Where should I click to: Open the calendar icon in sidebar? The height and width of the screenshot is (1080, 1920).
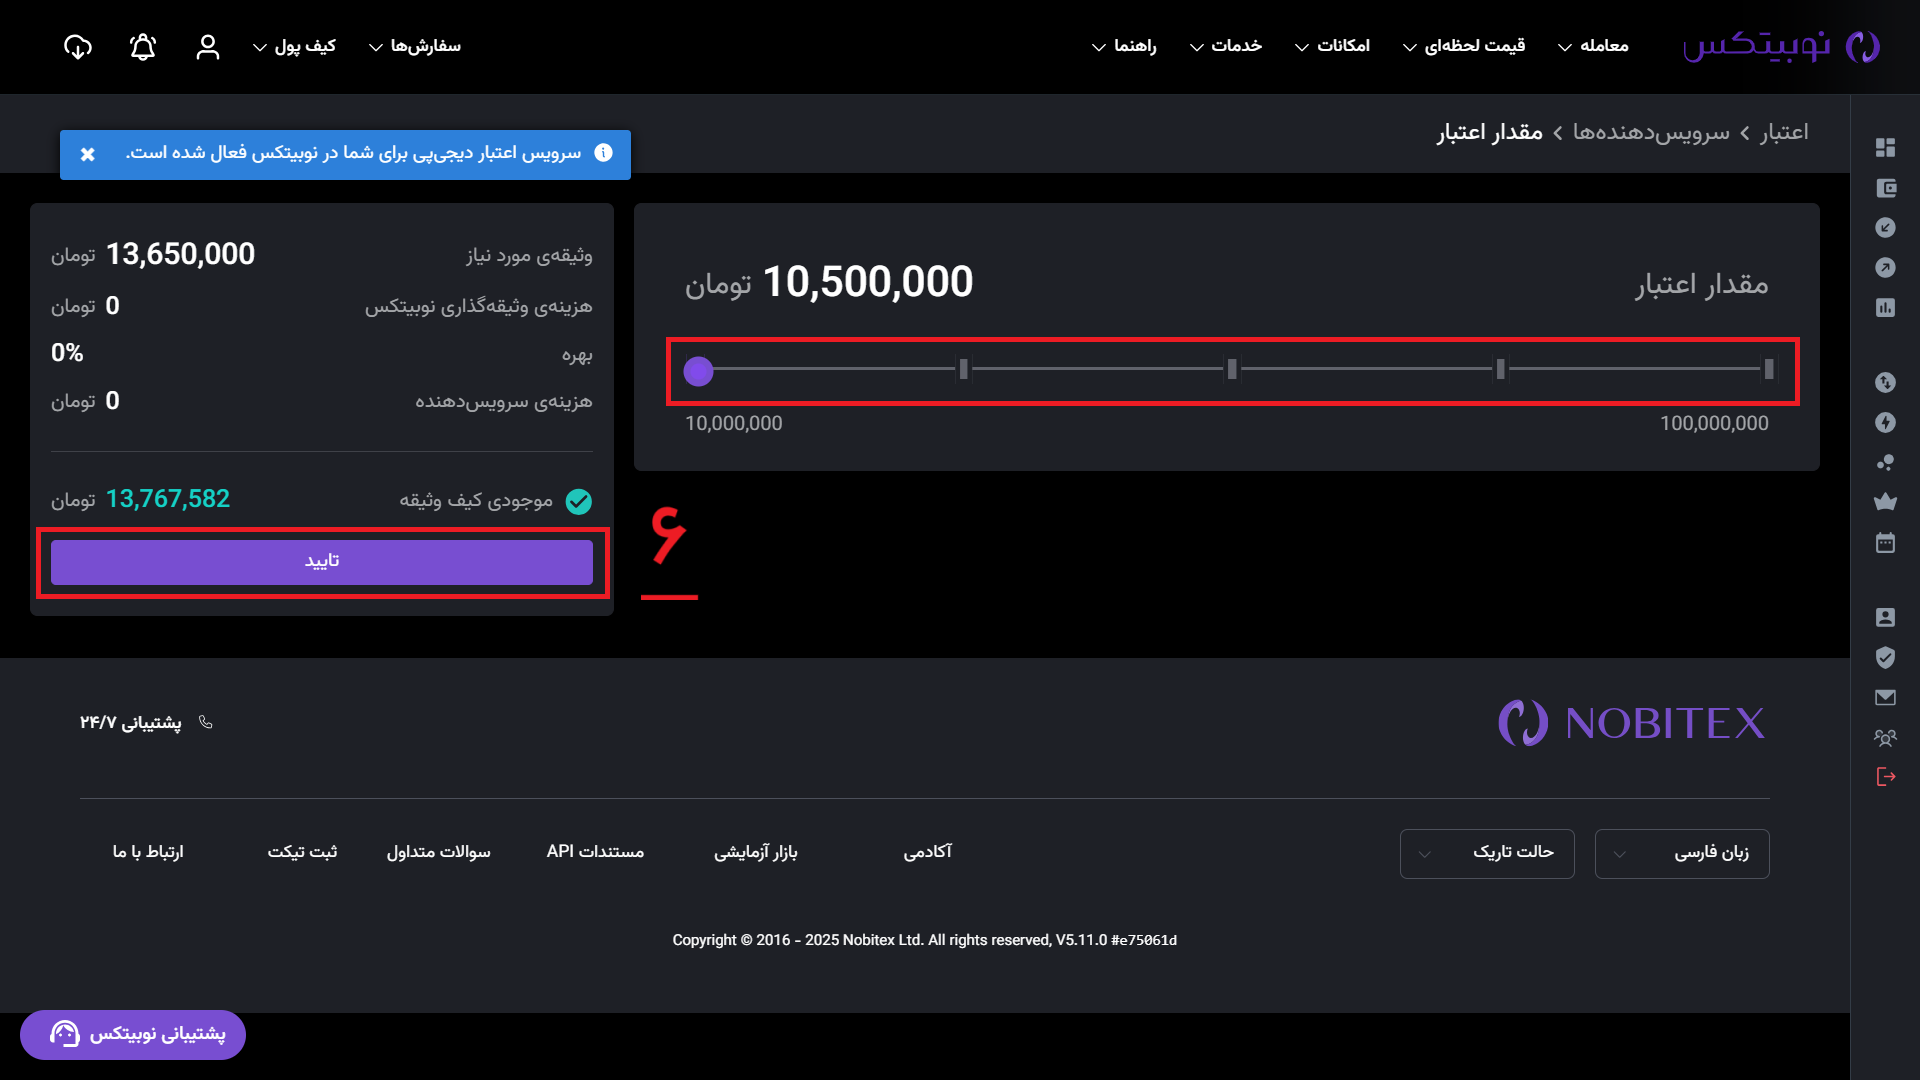[x=1885, y=543]
